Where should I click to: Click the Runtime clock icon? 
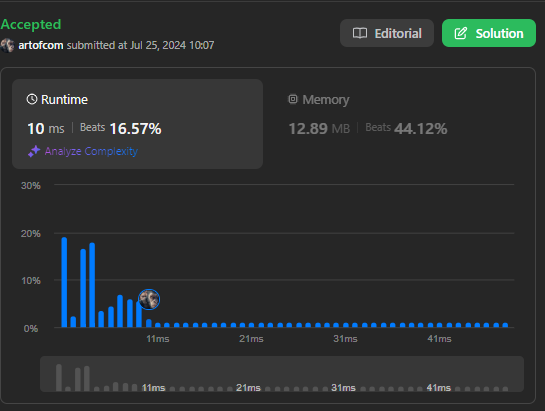32,99
